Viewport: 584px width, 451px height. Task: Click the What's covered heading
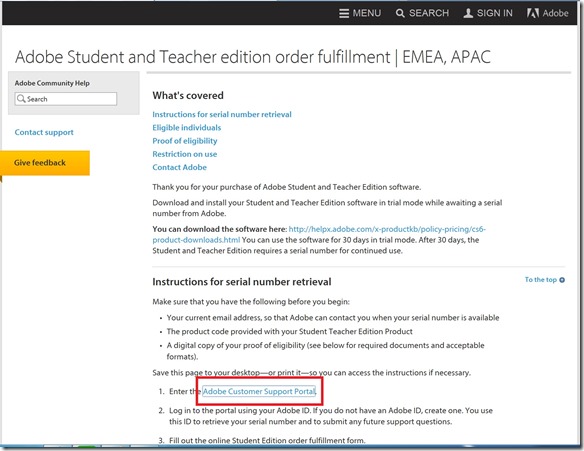click(188, 96)
